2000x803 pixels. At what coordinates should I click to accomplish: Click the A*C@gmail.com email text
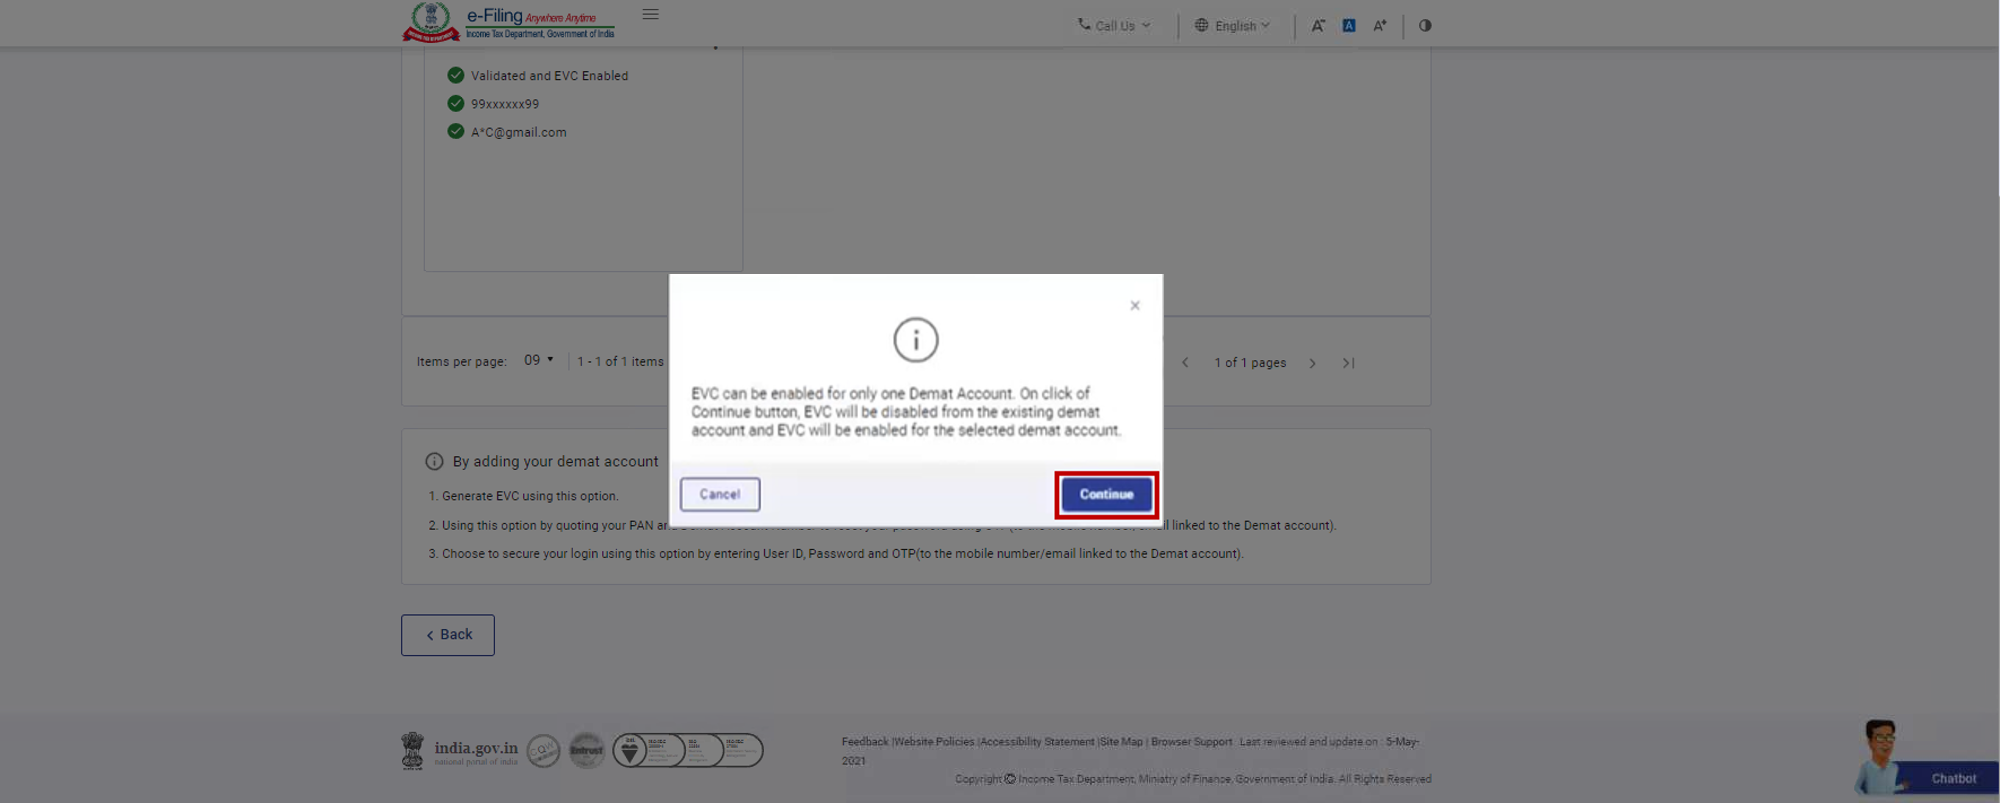pyautogui.click(x=519, y=132)
